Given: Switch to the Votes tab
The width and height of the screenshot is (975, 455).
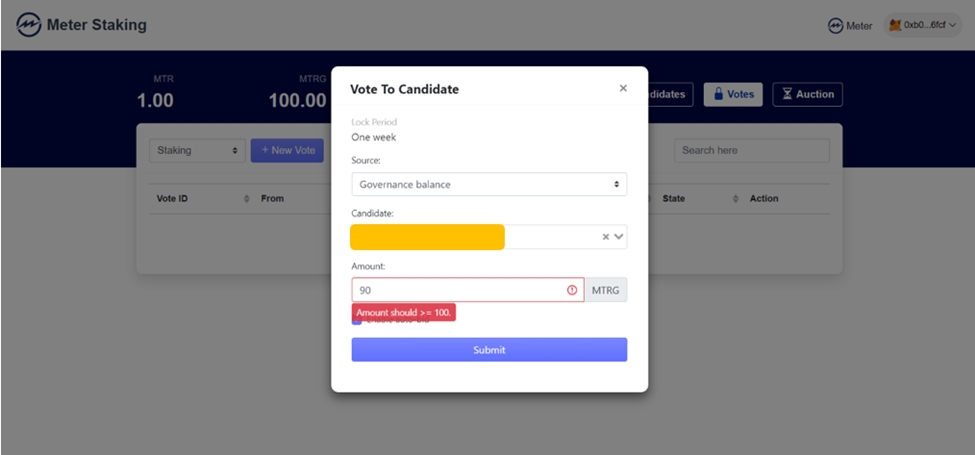Looking at the screenshot, I should point(733,94).
